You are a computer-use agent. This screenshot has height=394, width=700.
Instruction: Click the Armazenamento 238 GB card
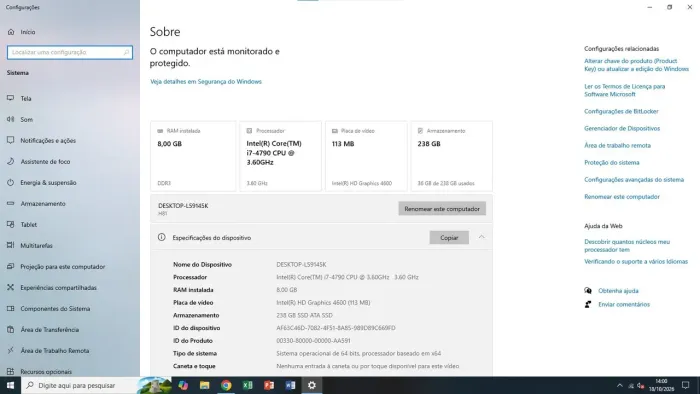coord(451,156)
